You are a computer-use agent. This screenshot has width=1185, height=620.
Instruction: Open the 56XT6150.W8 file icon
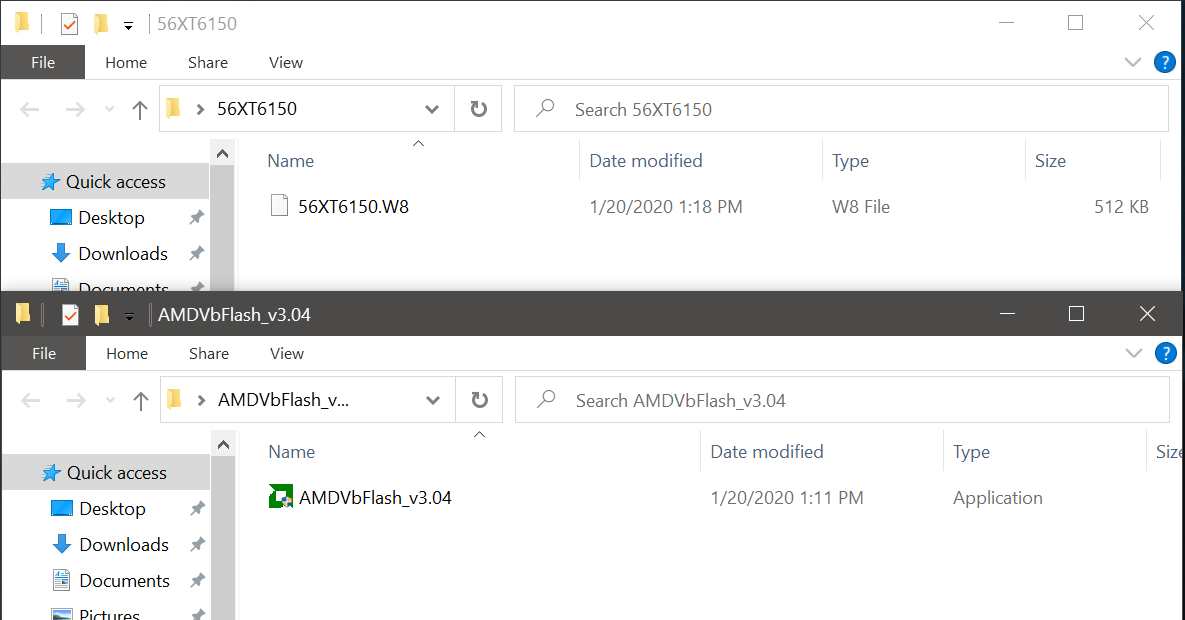pyautogui.click(x=279, y=206)
